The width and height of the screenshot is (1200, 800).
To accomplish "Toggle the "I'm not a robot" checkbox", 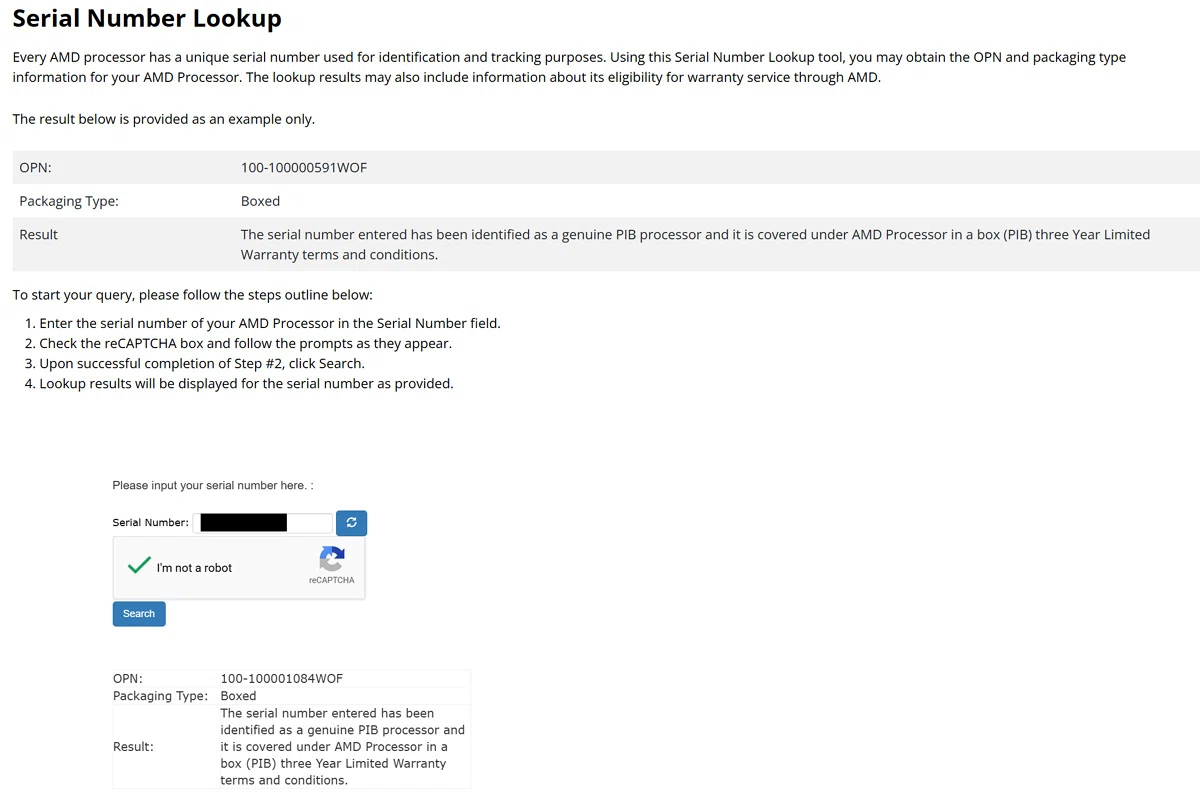I will coord(139,566).
